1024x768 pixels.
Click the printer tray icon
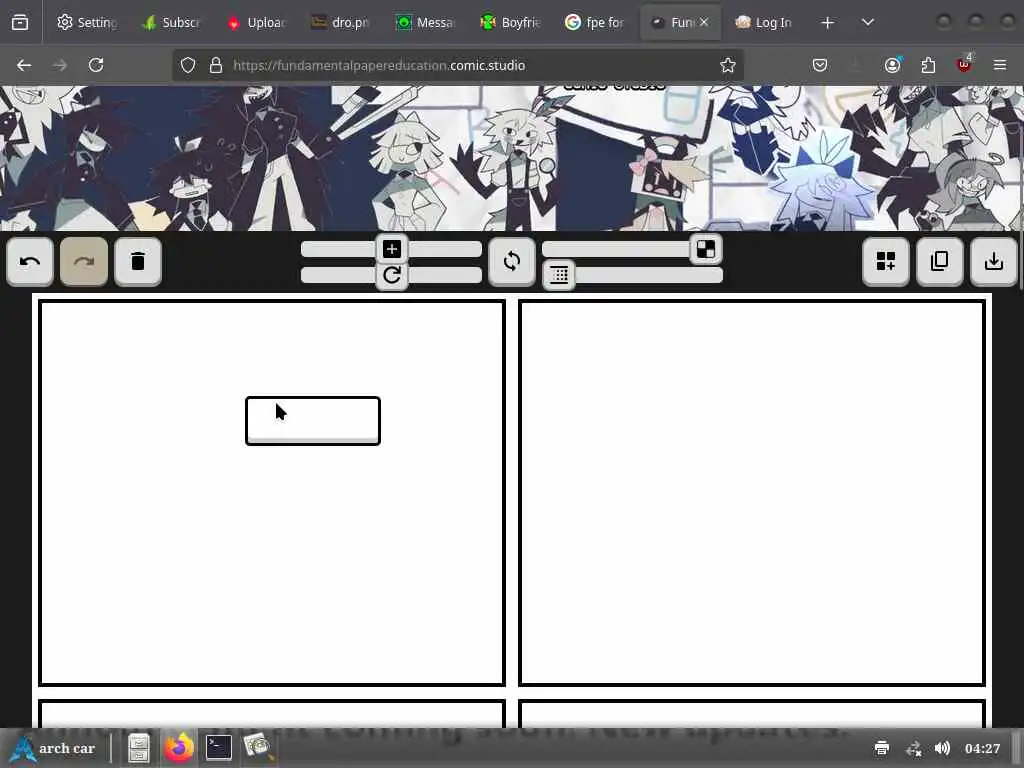(882, 748)
